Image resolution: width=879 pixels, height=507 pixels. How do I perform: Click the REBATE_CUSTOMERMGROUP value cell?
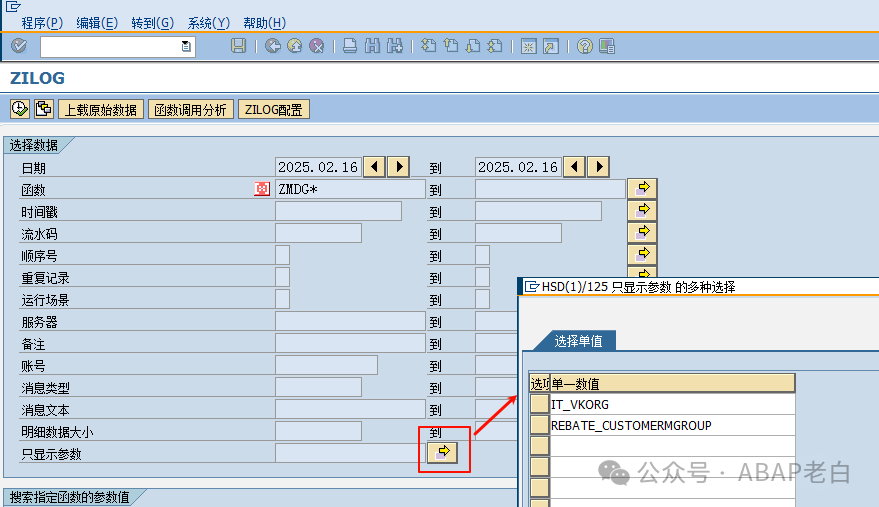pos(672,426)
